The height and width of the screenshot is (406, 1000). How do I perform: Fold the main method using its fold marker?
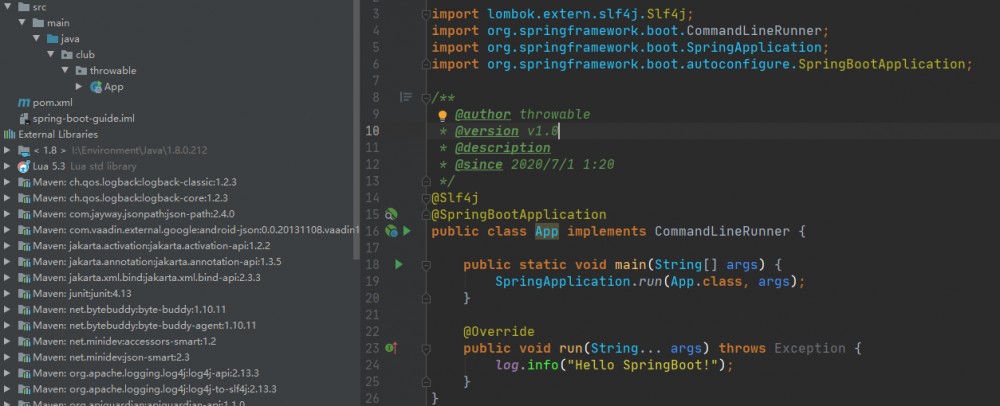click(x=426, y=264)
